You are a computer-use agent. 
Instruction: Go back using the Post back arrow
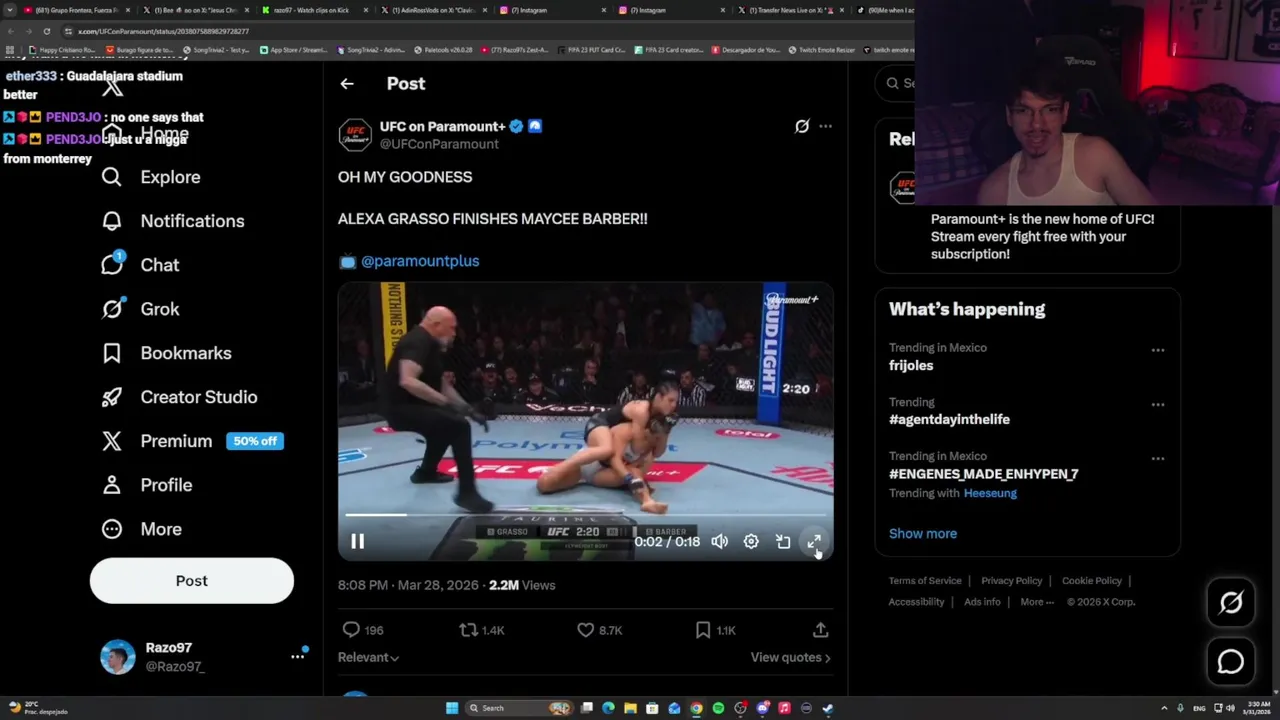coord(347,84)
